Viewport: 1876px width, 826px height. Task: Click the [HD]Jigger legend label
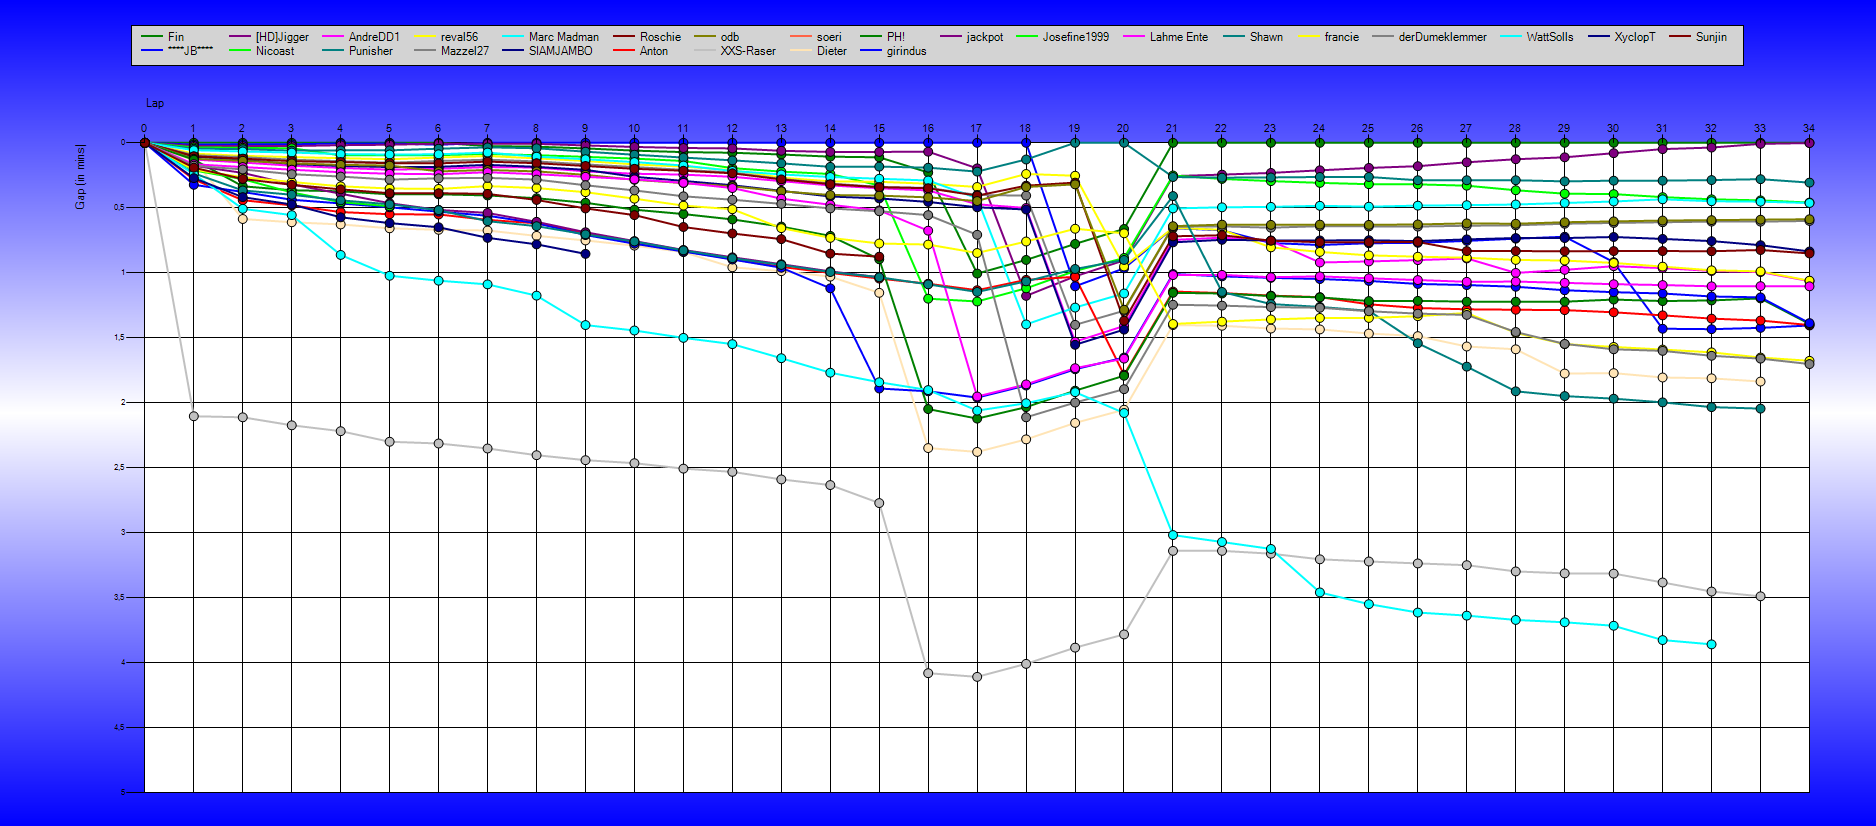tap(282, 37)
